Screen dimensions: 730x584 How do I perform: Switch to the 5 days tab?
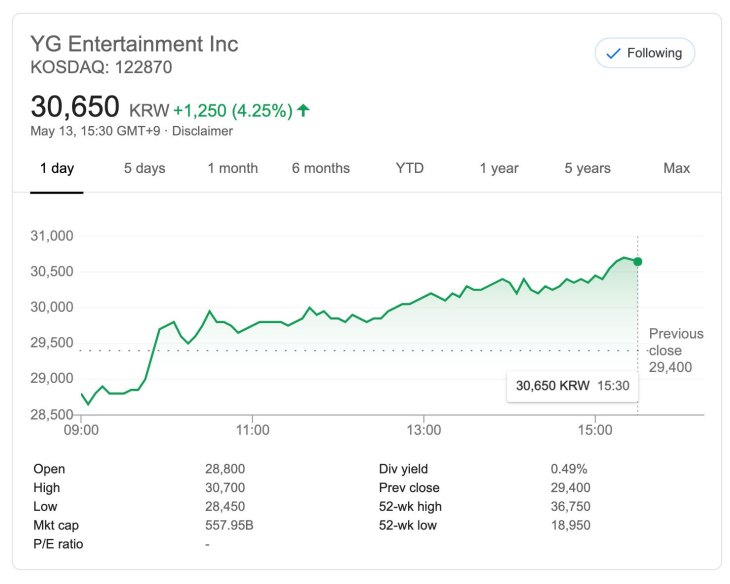tap(144, 168)
